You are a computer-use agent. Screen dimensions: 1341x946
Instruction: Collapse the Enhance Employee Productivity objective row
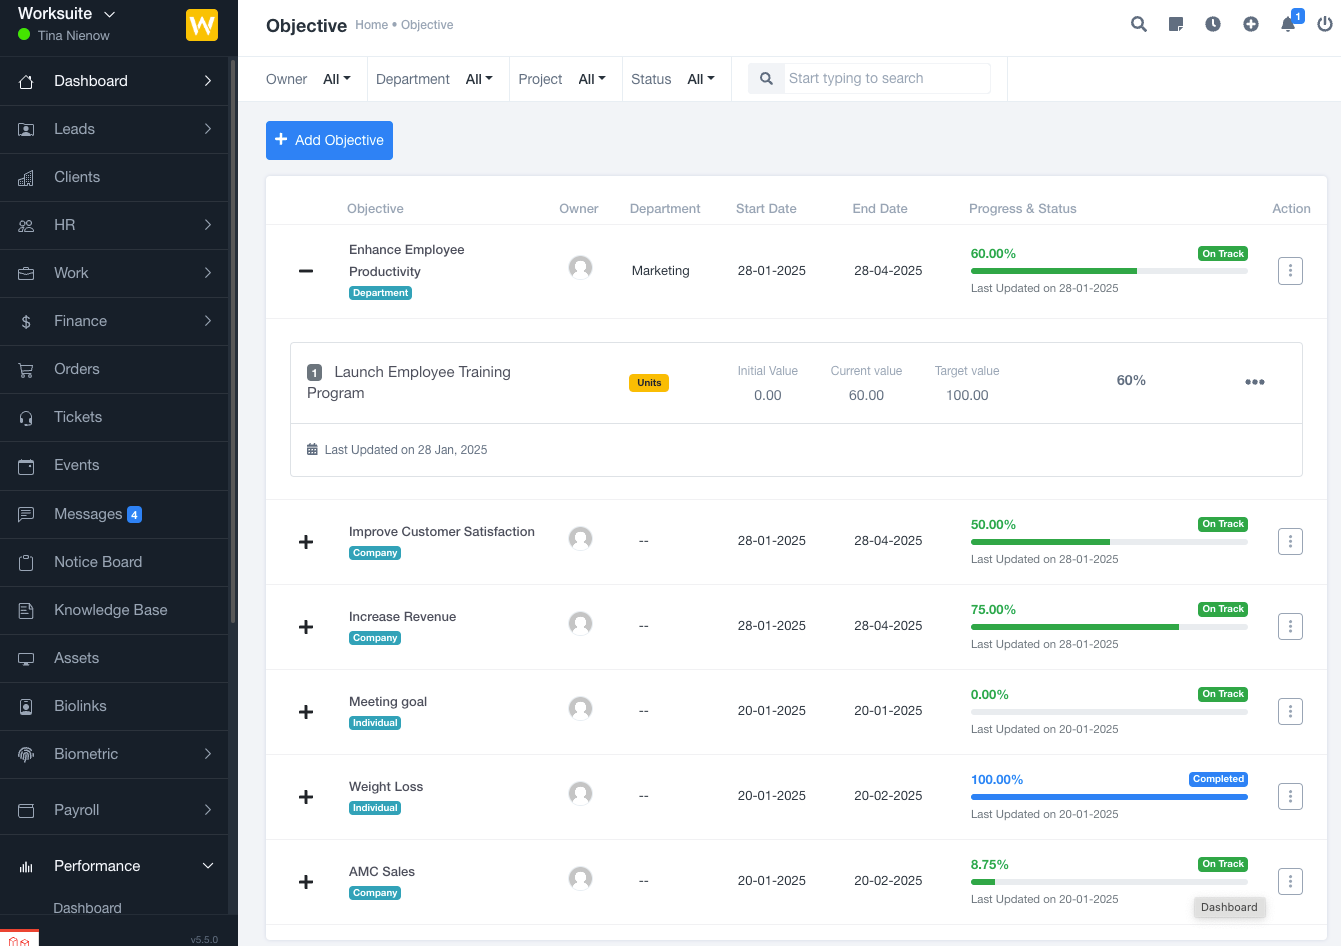click(x=306, y=271)
